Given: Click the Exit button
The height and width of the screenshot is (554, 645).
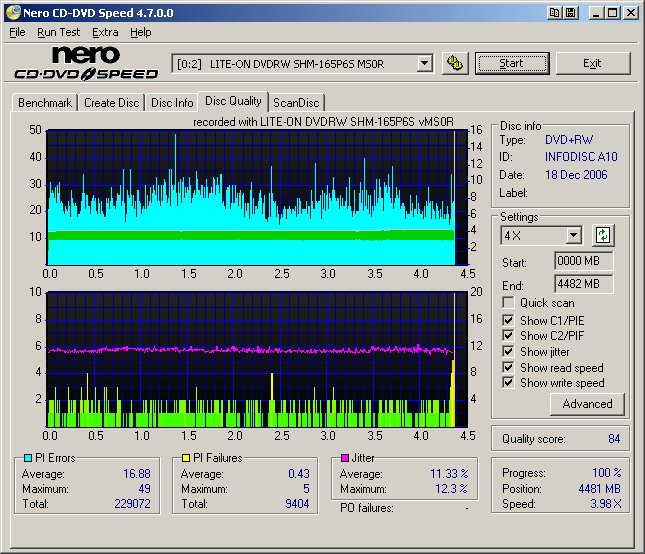Looking at the screenshot, I should pos(593,63).
